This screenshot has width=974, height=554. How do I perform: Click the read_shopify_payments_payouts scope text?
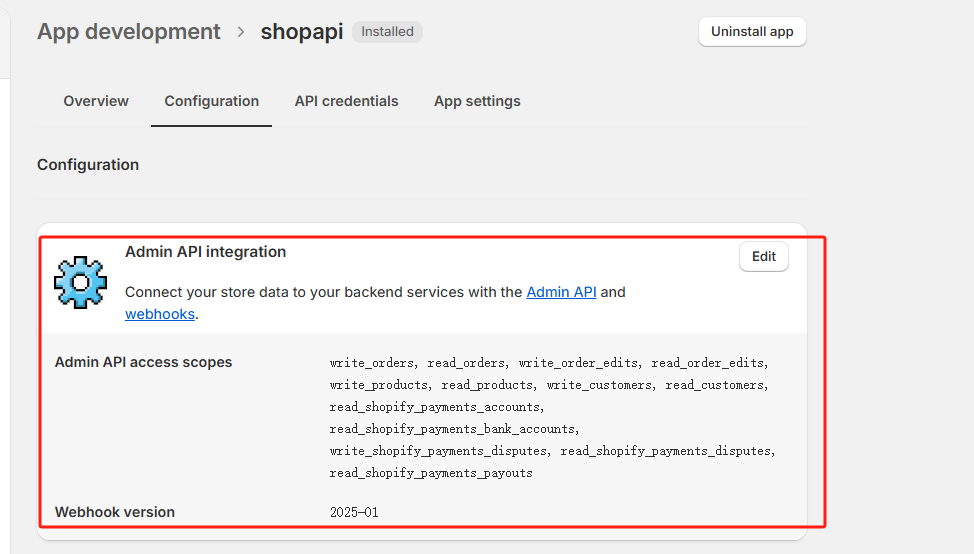coord(431,473)
